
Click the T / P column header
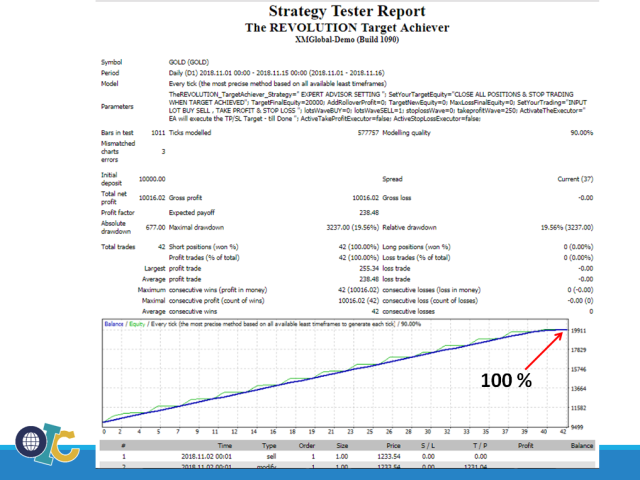click(x=480, y=445)
